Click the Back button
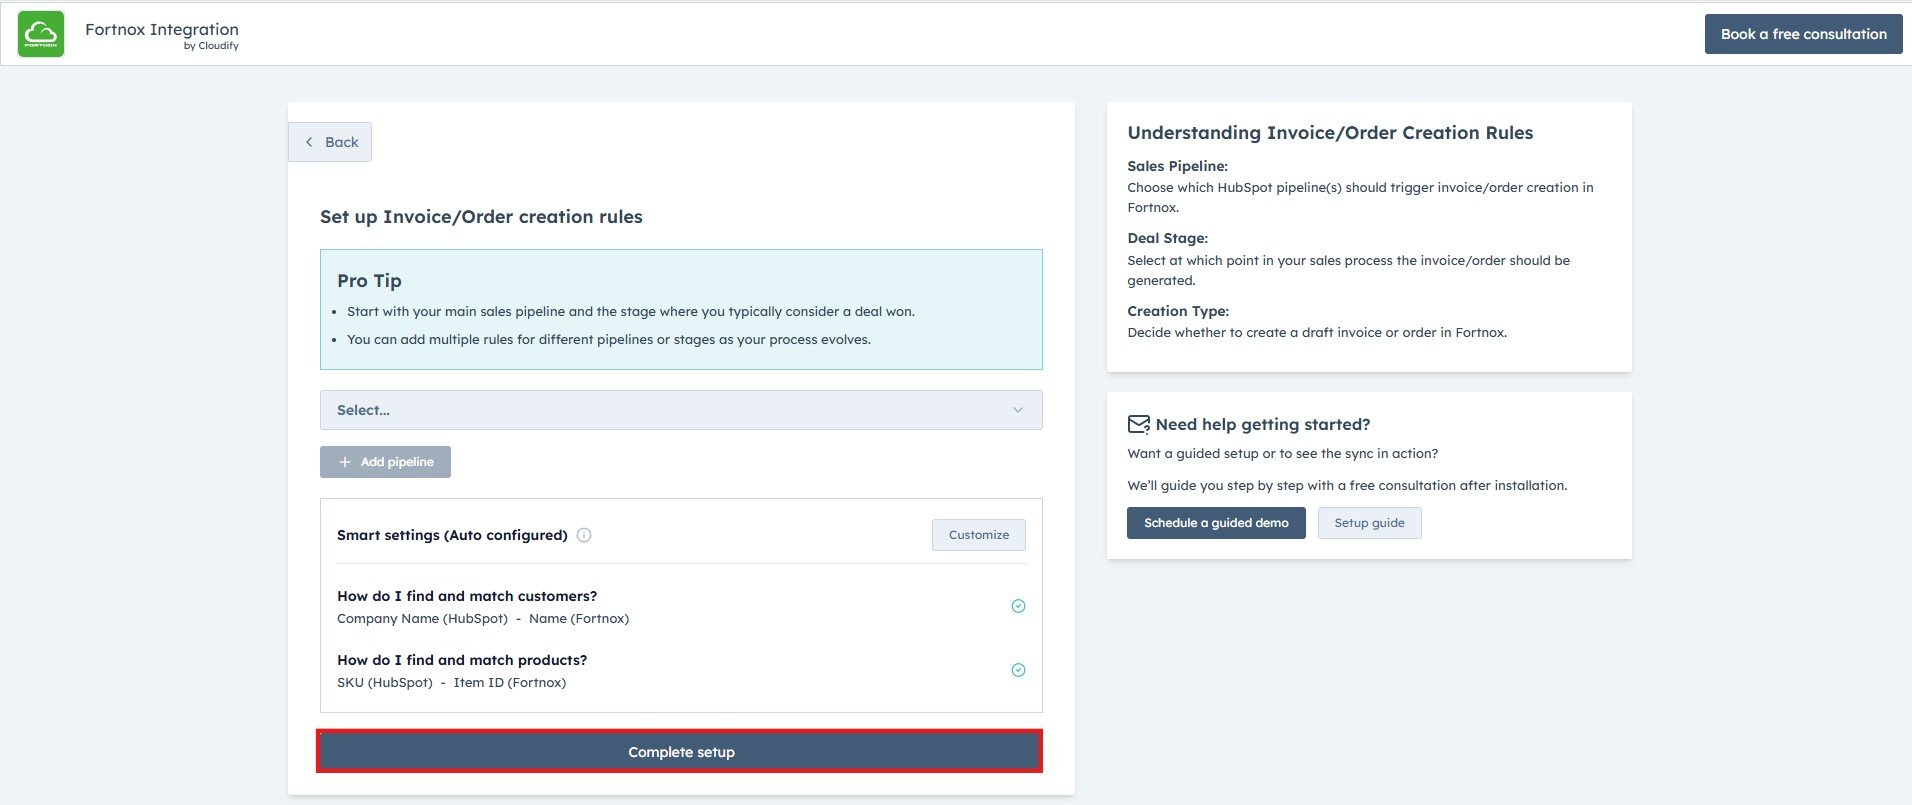This screenshot has height=805, width=1912. pos(330,142)
